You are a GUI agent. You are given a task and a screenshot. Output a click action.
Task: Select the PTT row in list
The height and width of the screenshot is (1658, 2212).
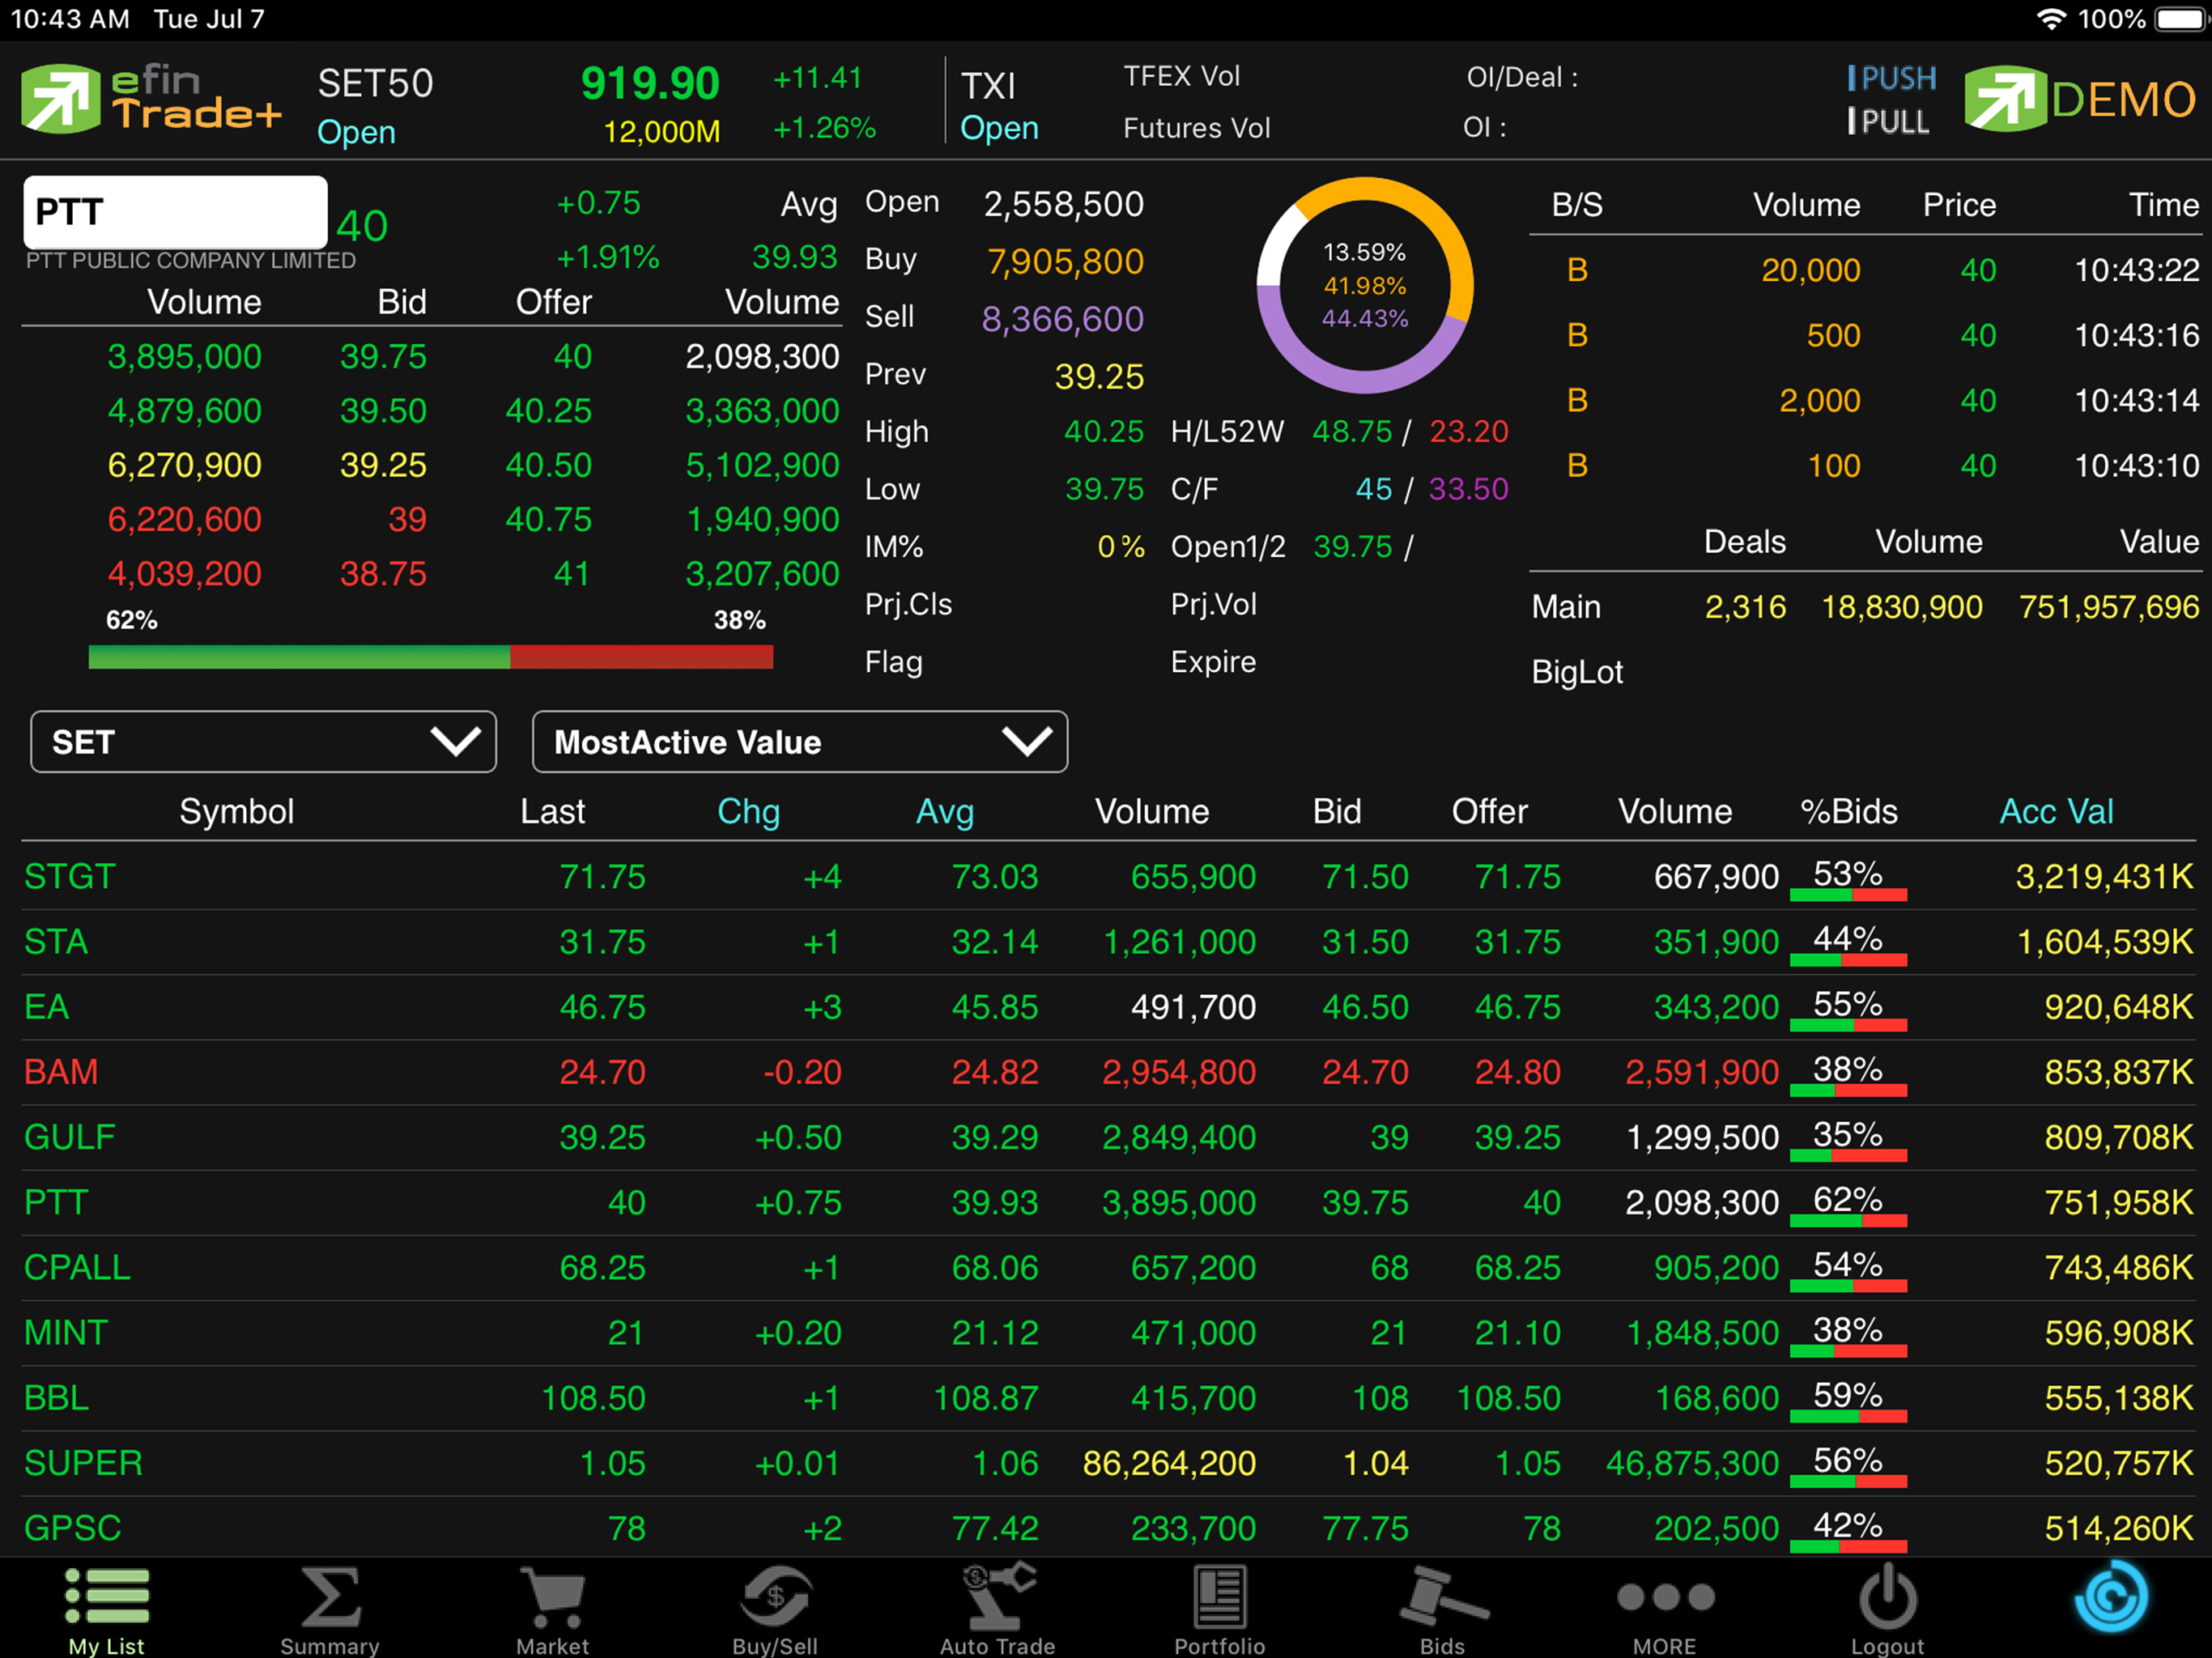[x=1108, y=1202]
